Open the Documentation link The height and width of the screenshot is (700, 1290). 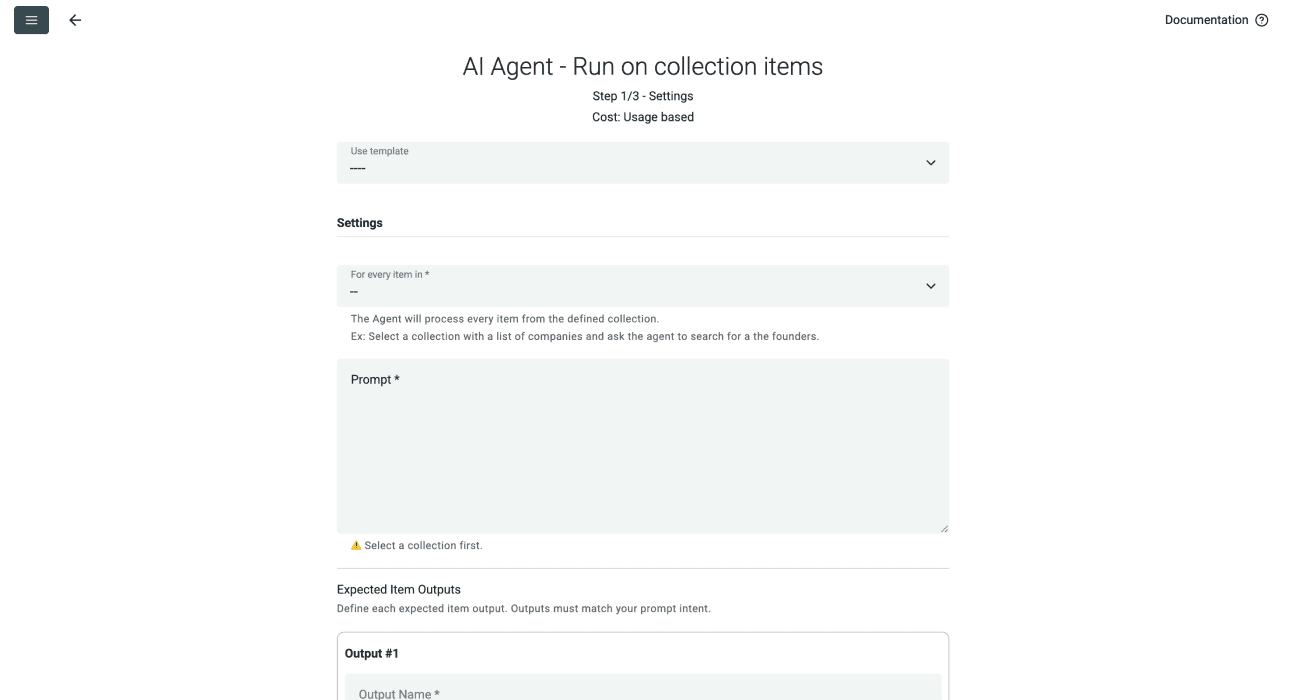[x=1207, y=19]
